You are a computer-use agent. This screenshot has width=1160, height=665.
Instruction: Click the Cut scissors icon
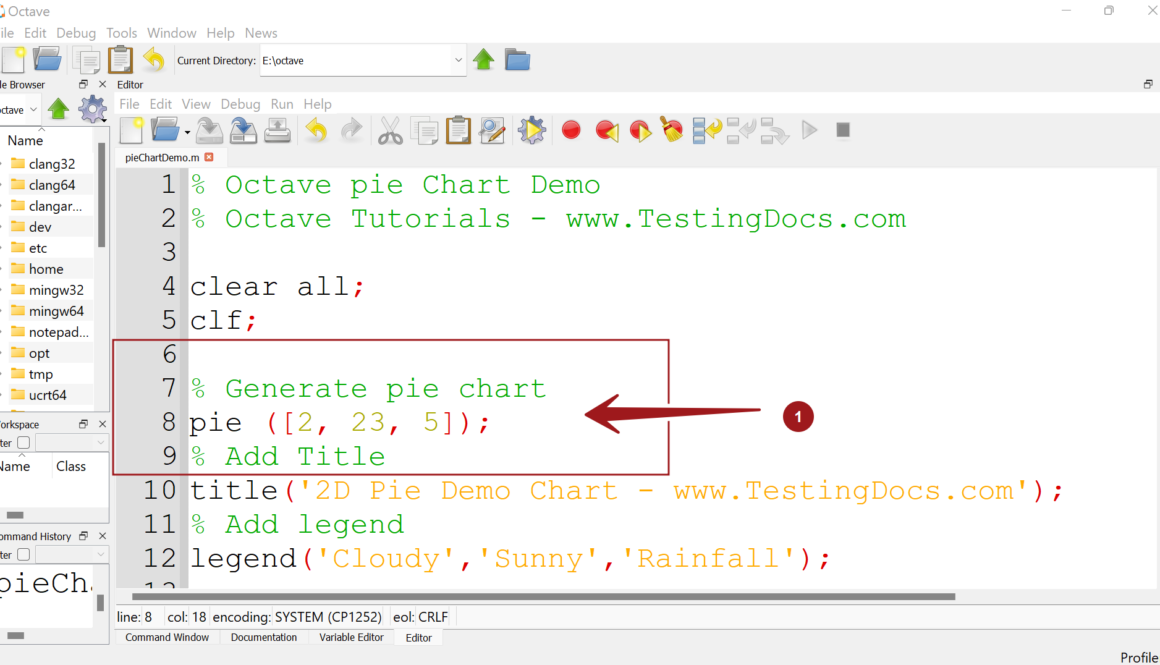(x=389, y=130)
